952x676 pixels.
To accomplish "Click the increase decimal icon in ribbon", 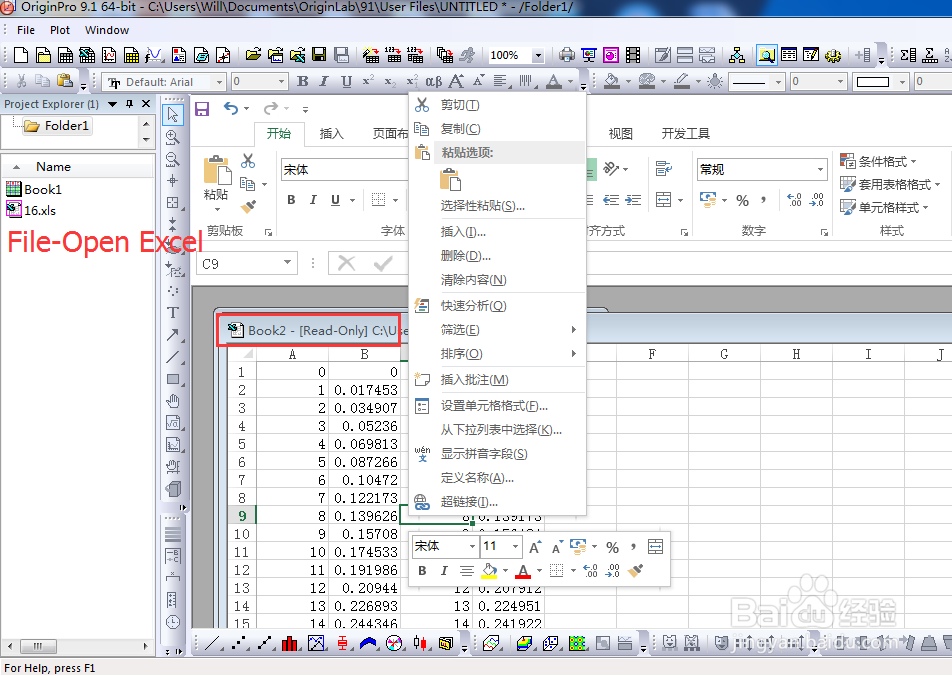I will coord(794,200).
